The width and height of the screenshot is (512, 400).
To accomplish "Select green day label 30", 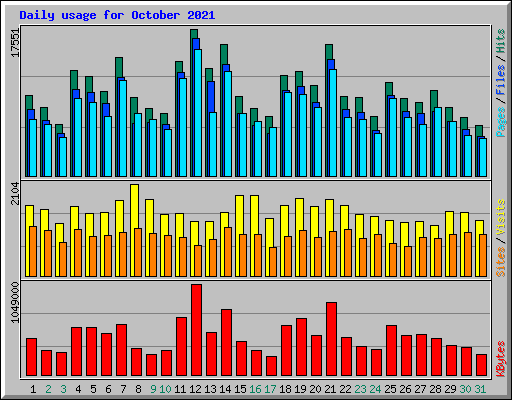I will [x=465, y=389].
